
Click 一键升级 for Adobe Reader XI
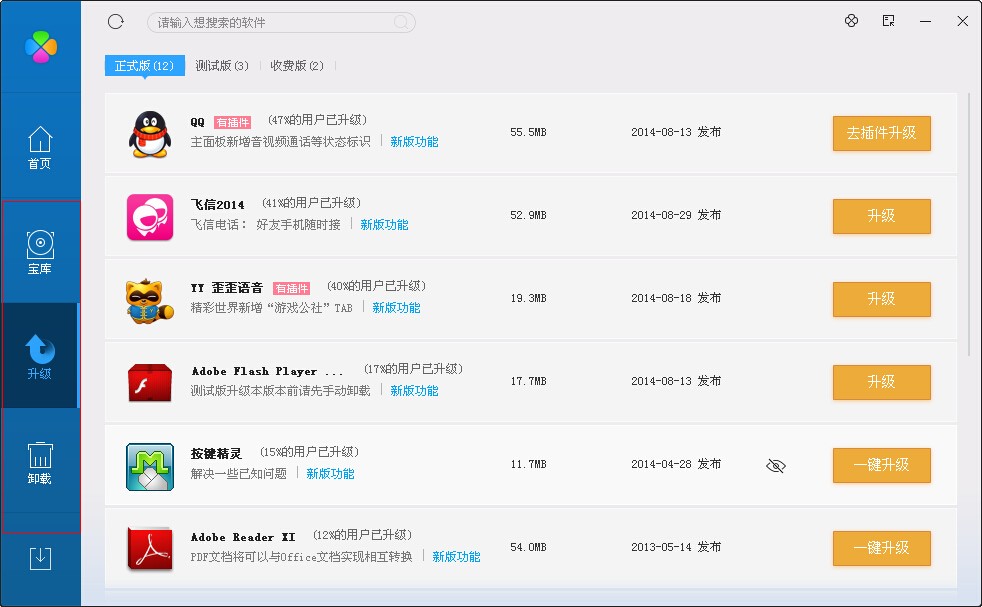(881, 548)
